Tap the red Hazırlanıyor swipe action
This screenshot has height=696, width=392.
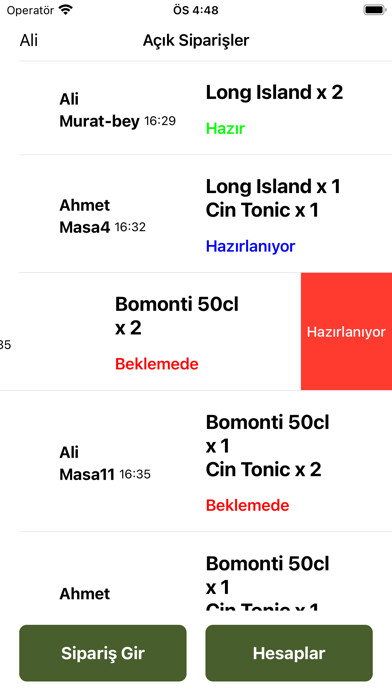coord(346,332)
